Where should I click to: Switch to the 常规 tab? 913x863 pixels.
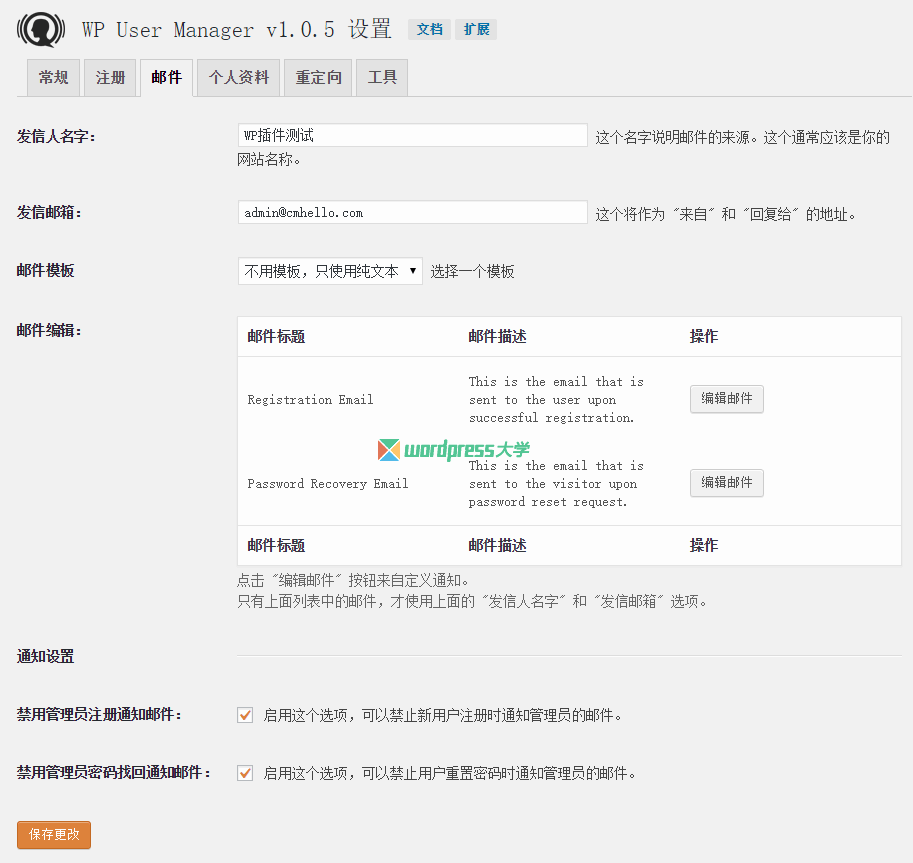pyautogui.click(x=52, y=76)
